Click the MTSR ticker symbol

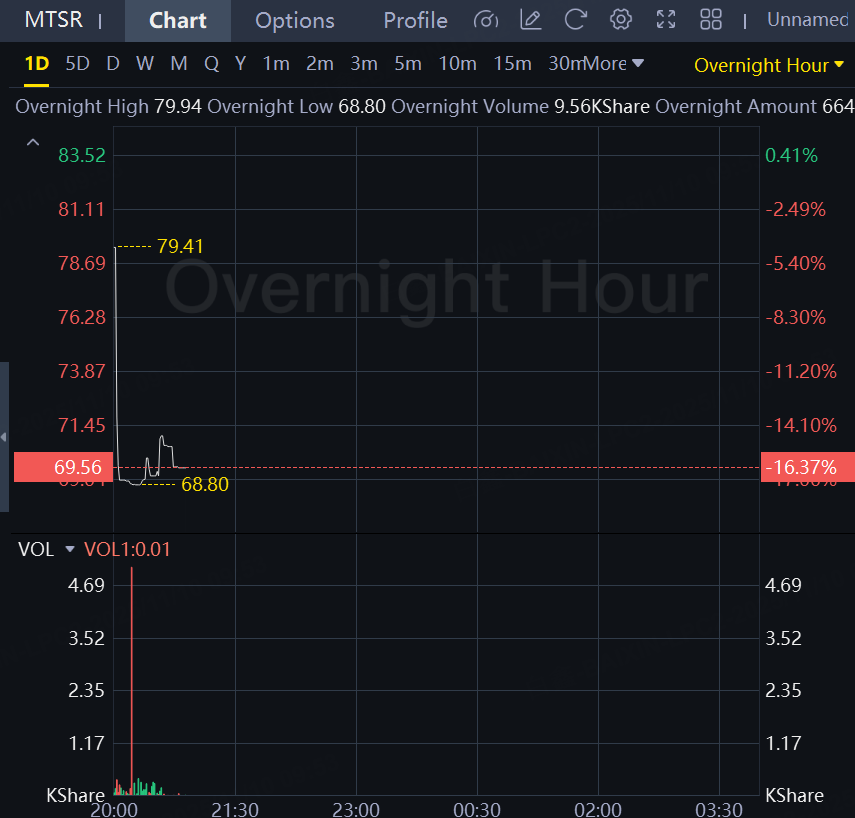54,20
